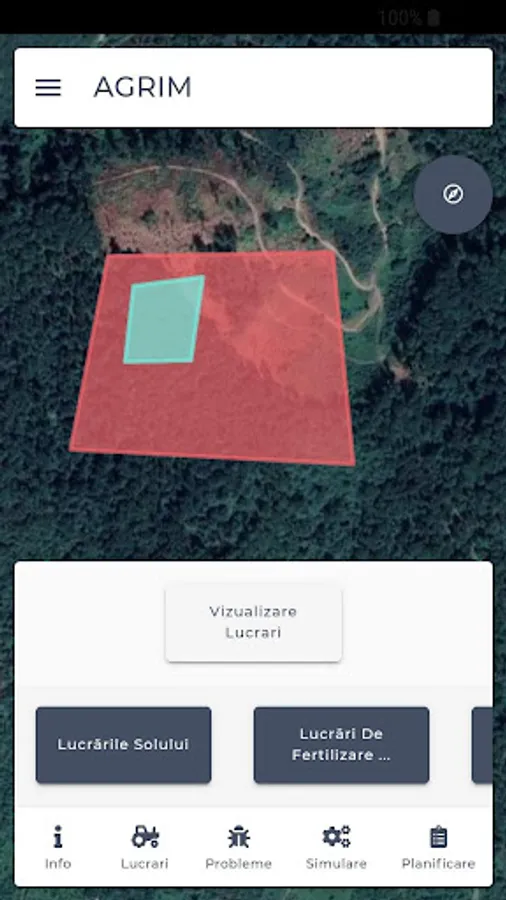Tap the Simulare tab label

point(336,863)
